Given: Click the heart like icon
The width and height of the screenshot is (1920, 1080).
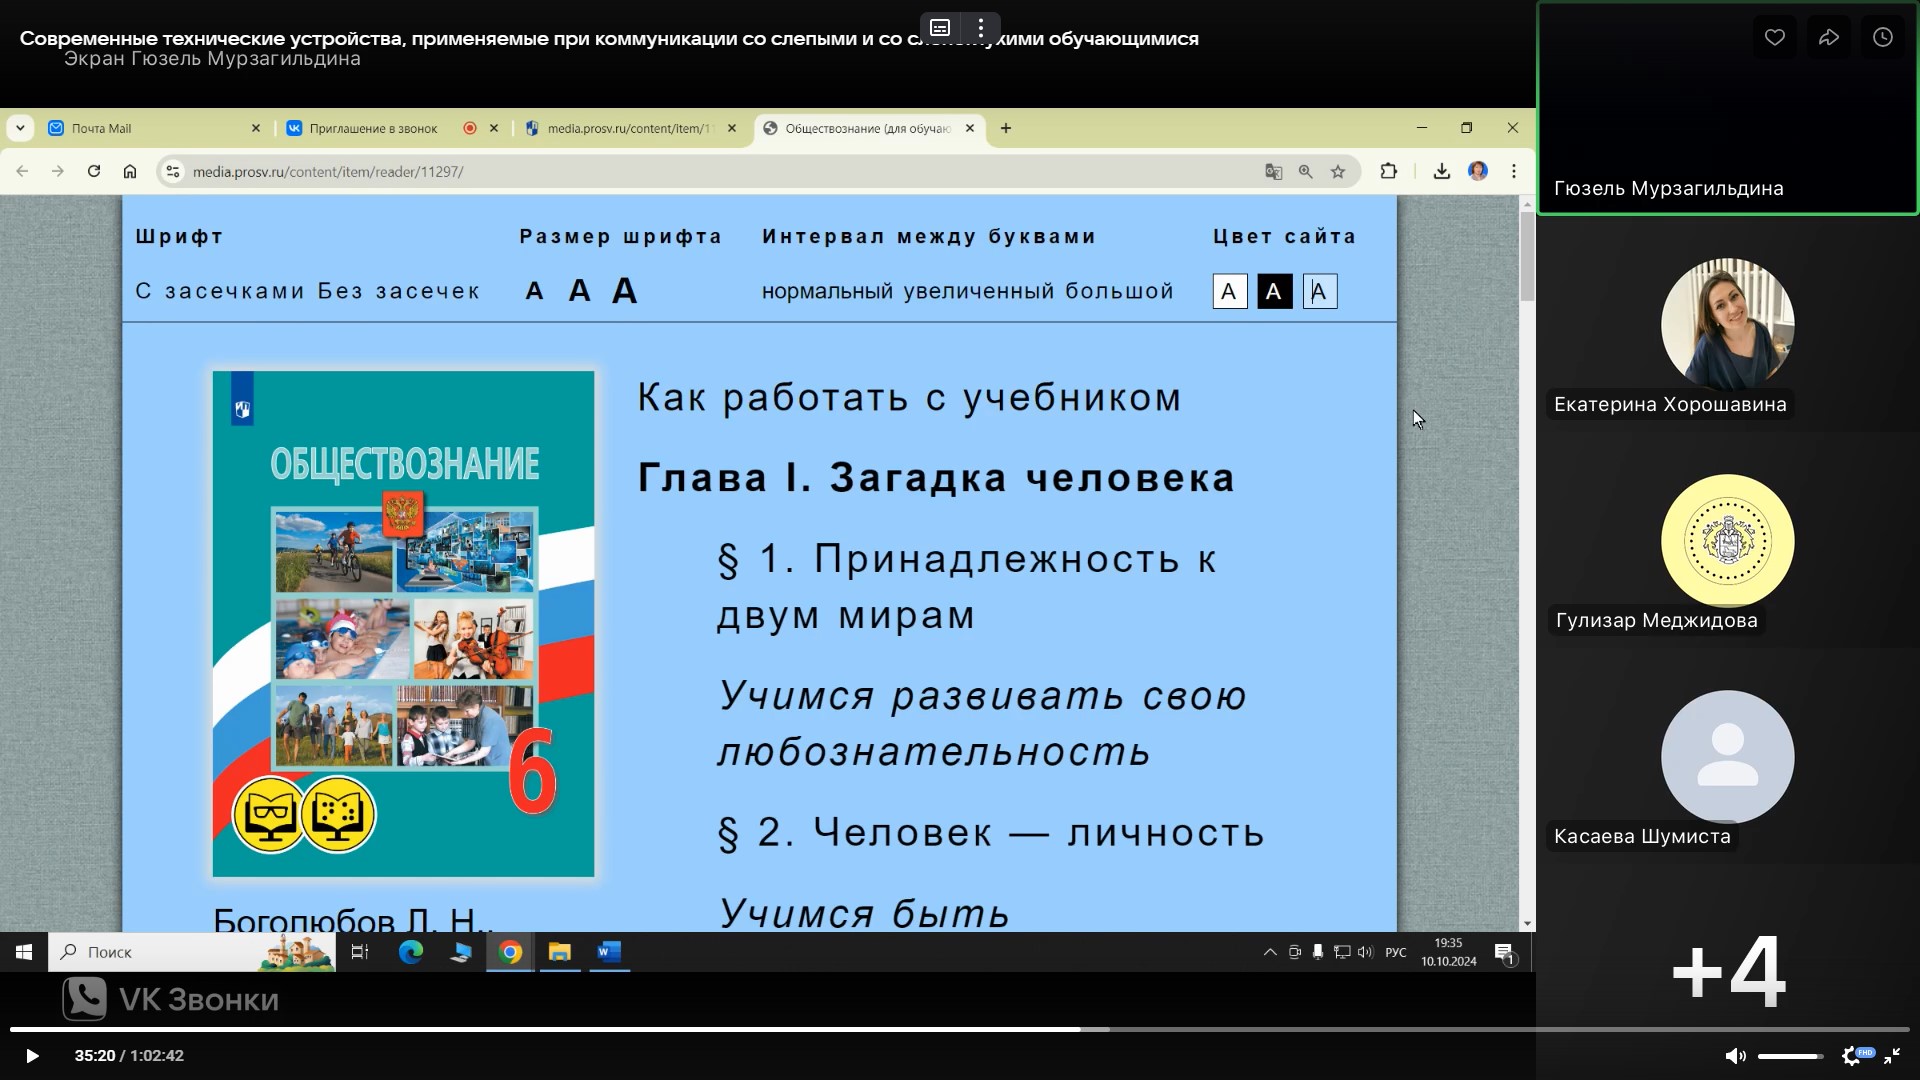Looking at the screenshot, I should (x=1775, y=38).
